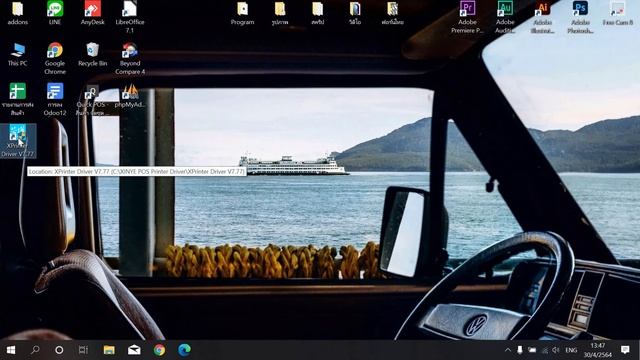This screenshot has width=640, height=360.
Task: Open Mail app from taskbar
Action: [x=134, y=350]
